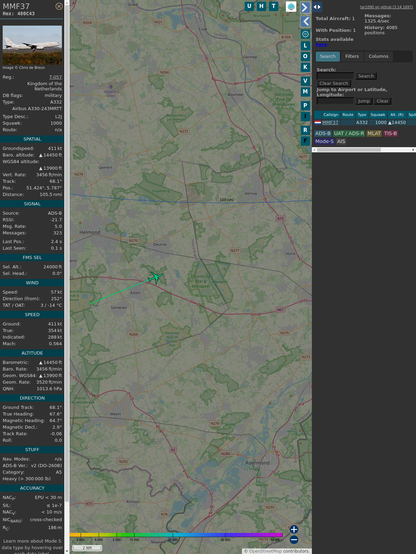Click the R map option button
This screenshot has width=416, height=554.
(305, 130)
